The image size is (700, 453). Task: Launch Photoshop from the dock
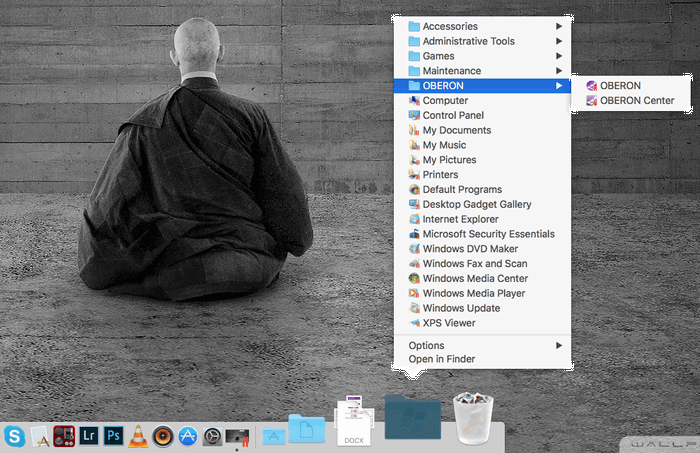[x=114, y=436]
